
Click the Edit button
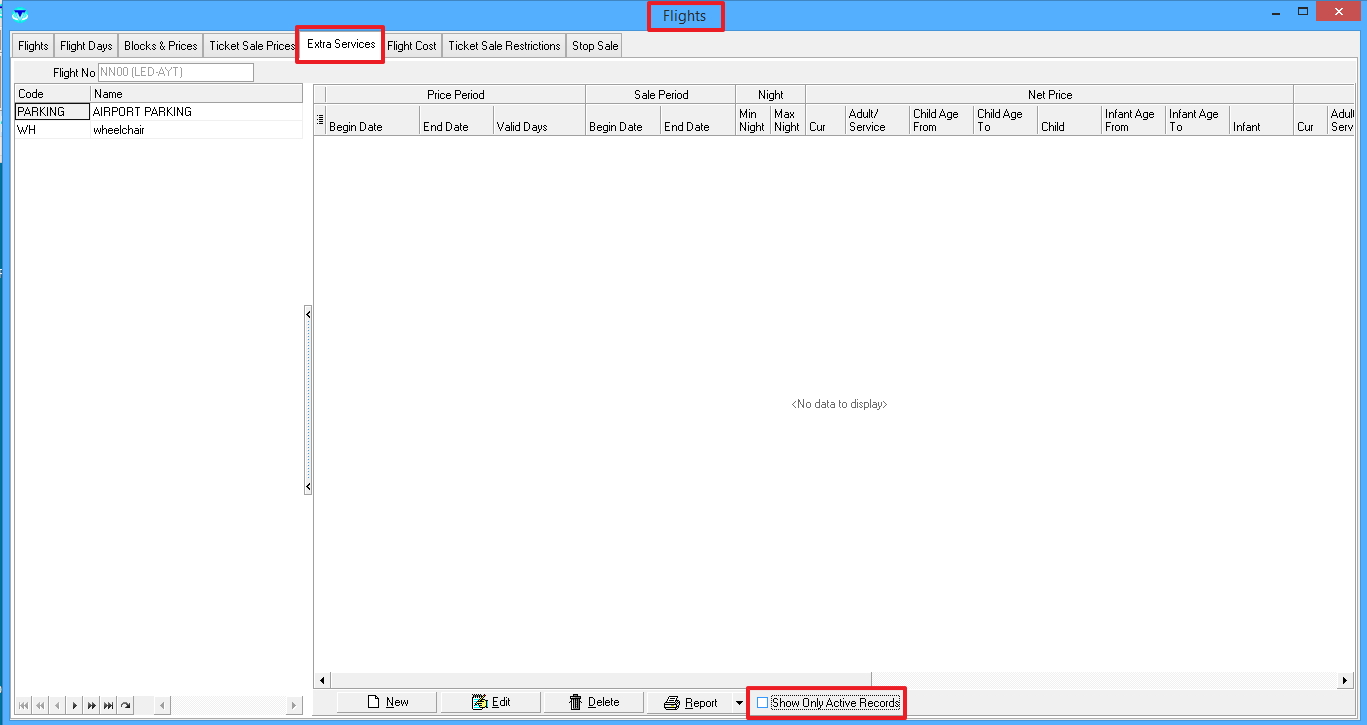pyautogui.click(x=491, y=702)
